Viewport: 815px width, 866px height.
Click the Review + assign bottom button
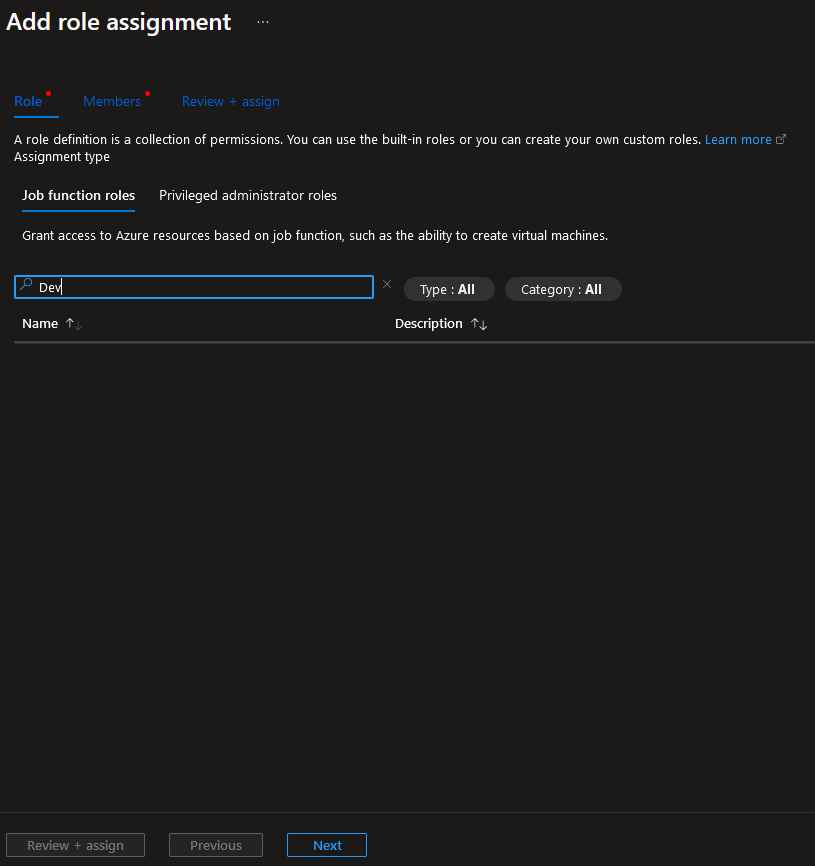click(76, 845)
